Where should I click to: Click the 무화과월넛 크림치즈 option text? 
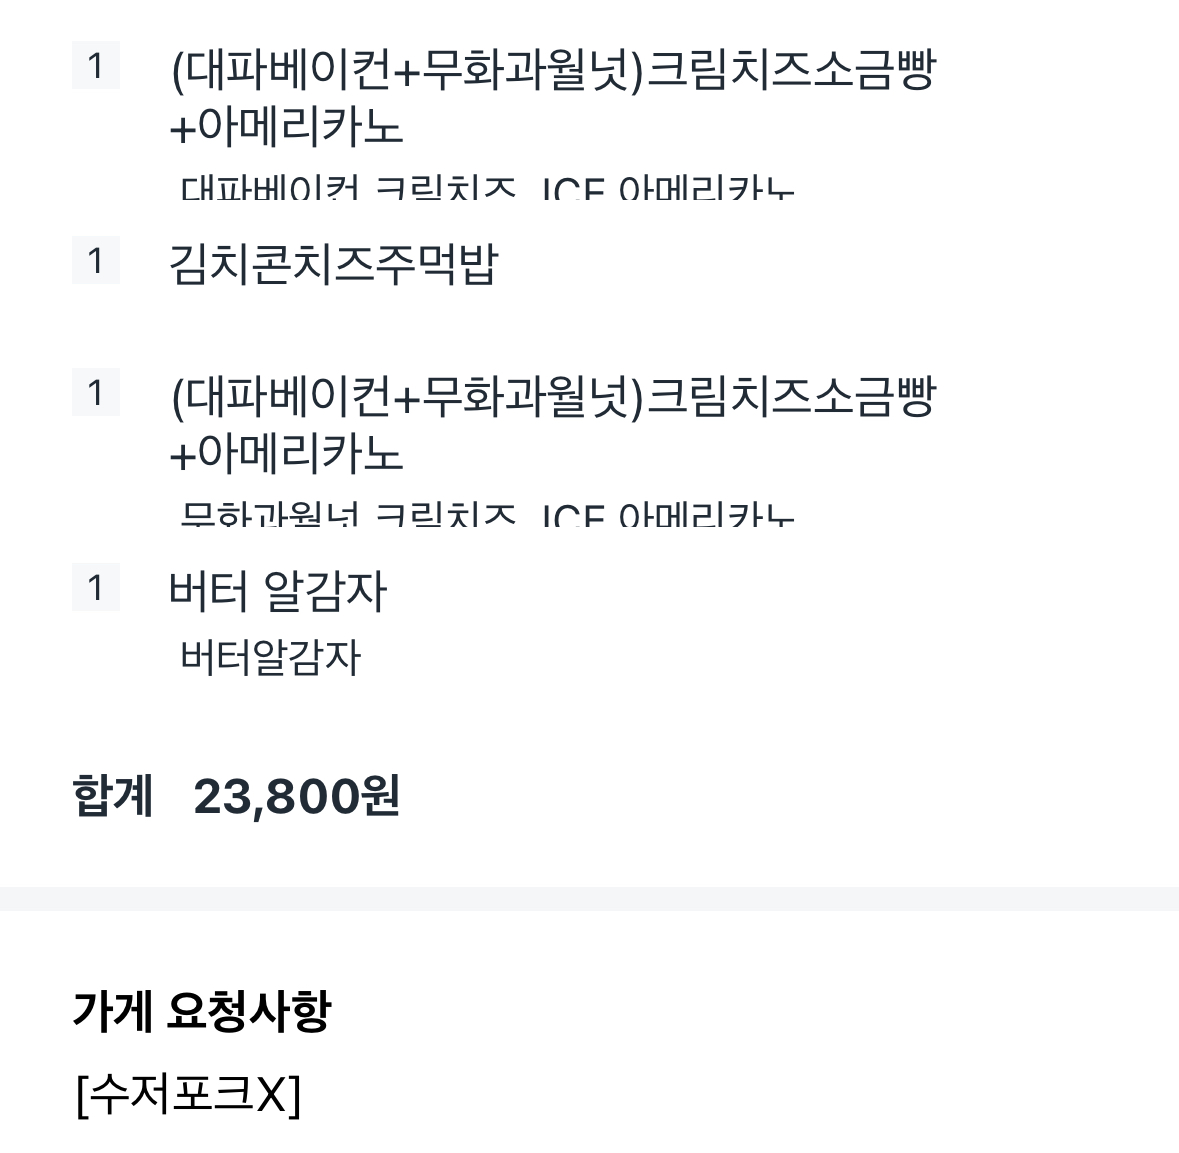tap(348, 514)
